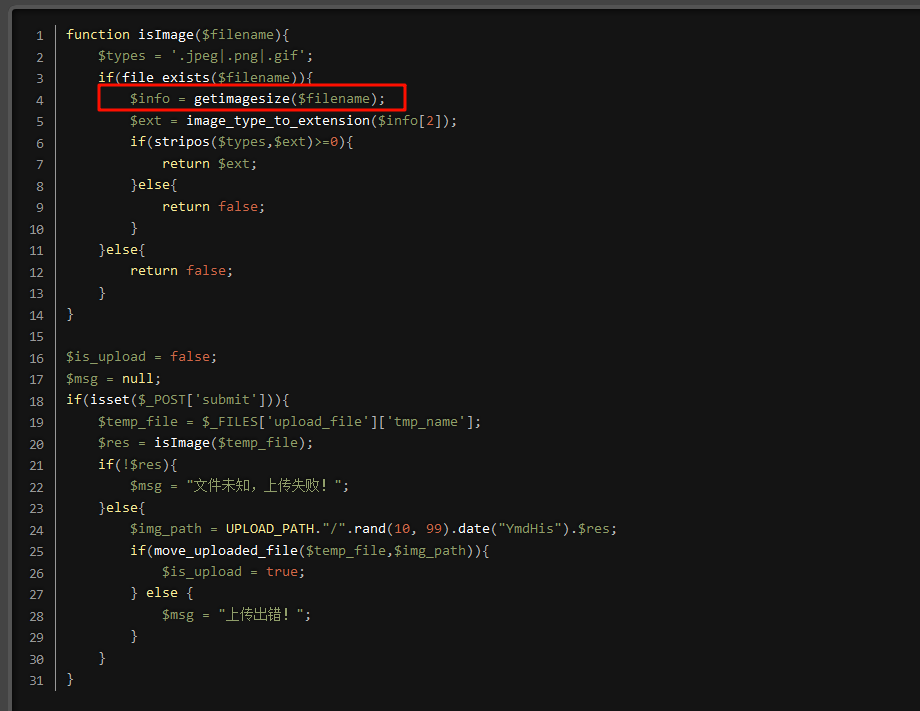Click UPLOAD_PATH on line 24
Screen dimensions: 920x711
pos(270,529)
